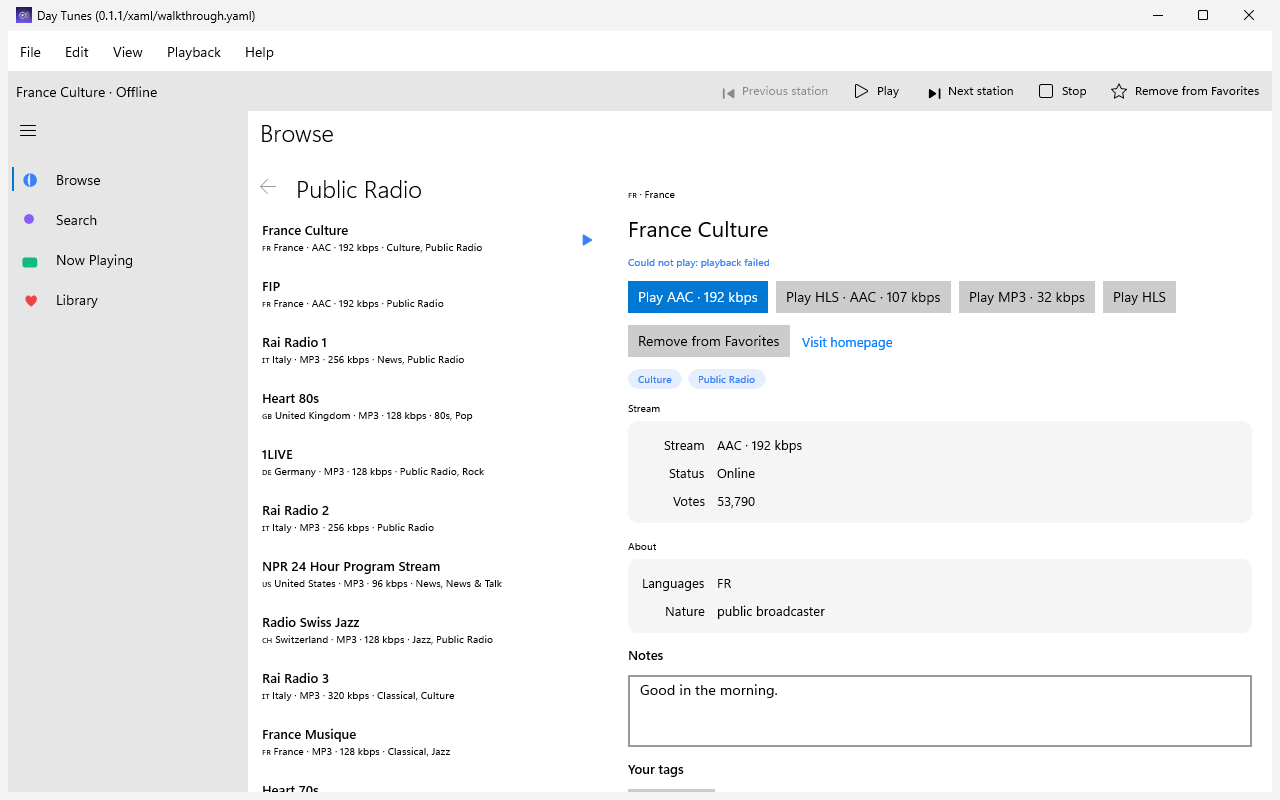The image size is (1280, 800).
Task: Open the Playback menu
Action: [x=194, y=52]
